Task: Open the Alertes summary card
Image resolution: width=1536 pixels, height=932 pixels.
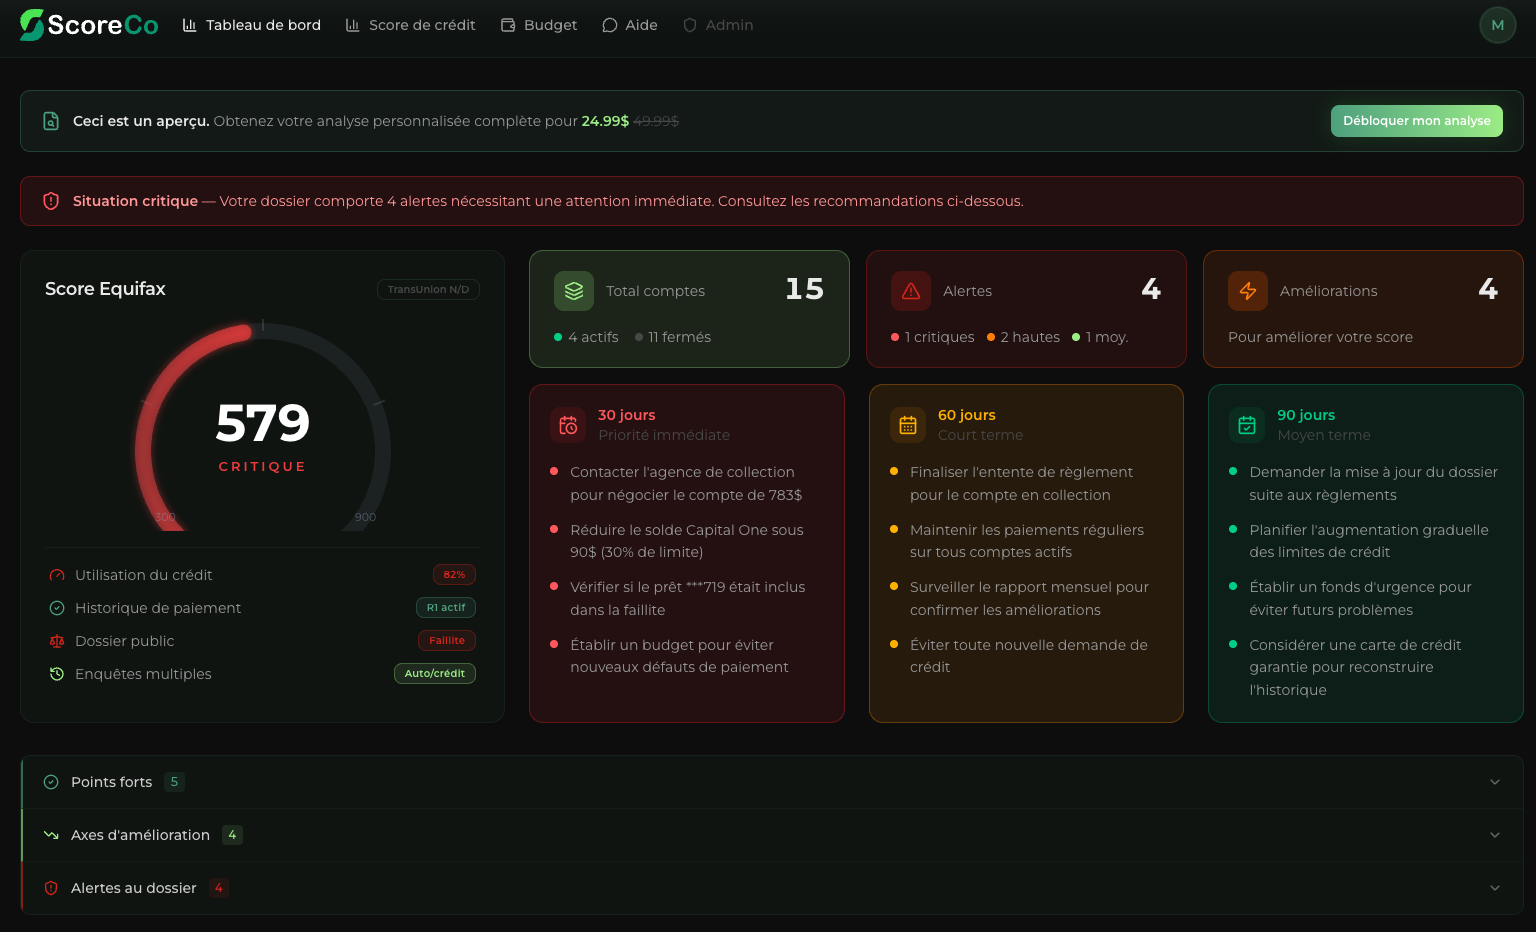Action: coord(1026,309)
